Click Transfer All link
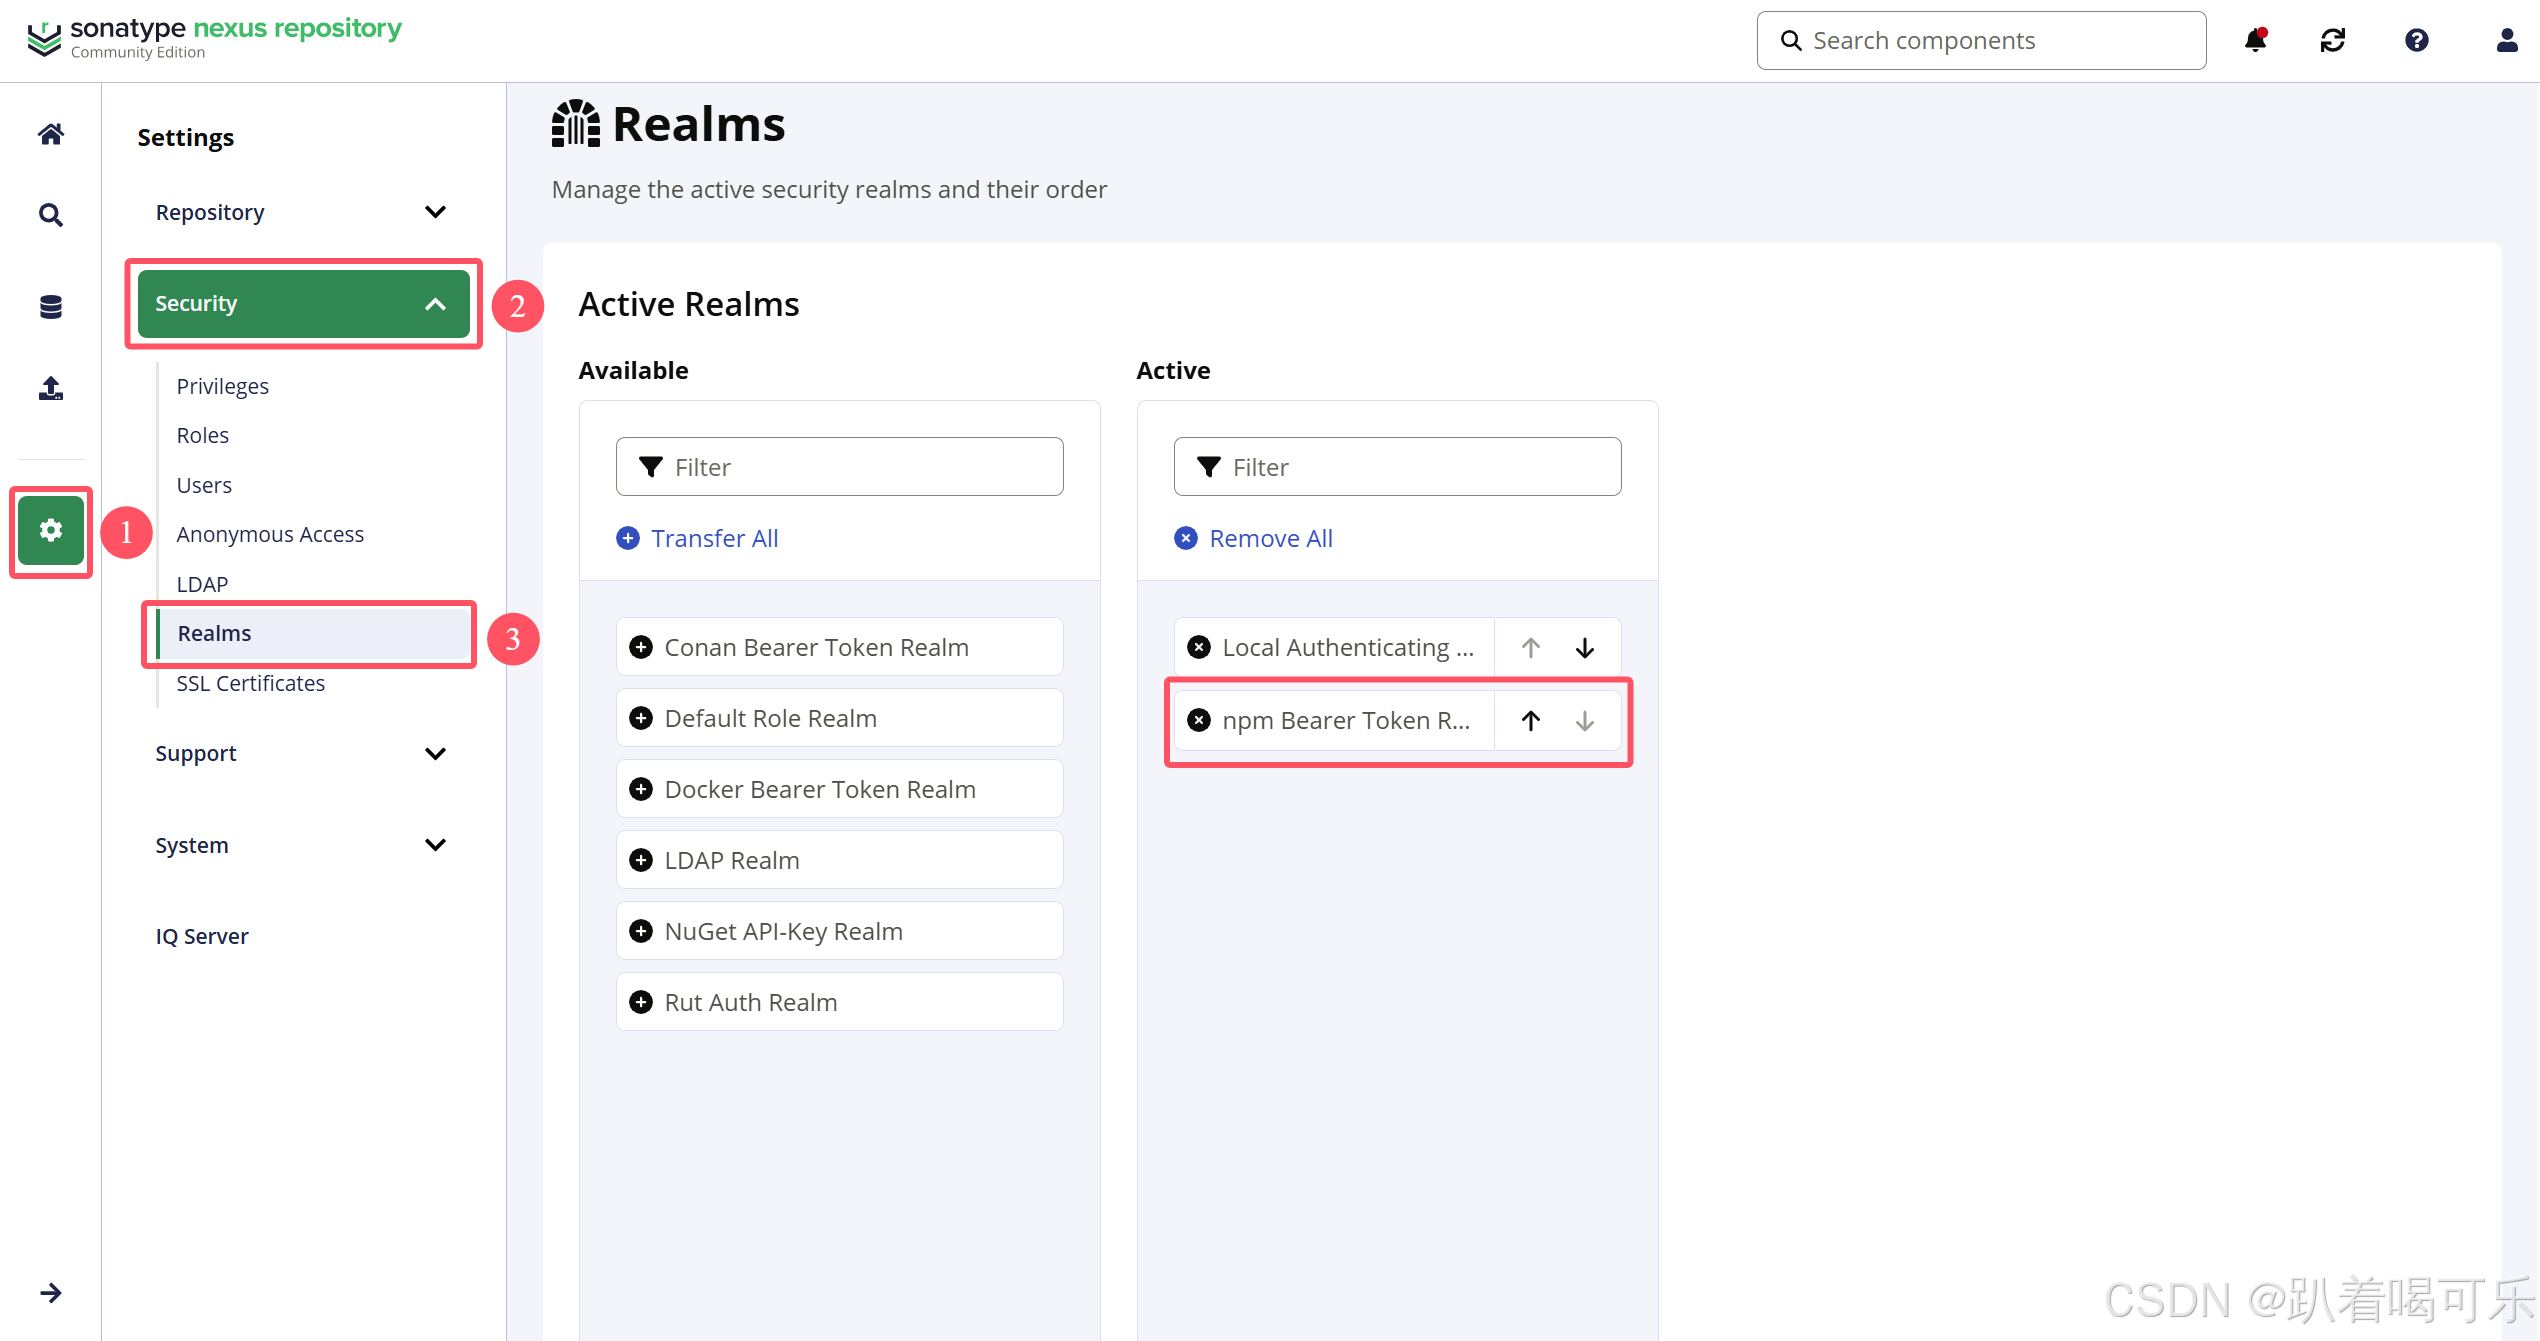The image size is (2540, 1341). click(x=697, y=538)
